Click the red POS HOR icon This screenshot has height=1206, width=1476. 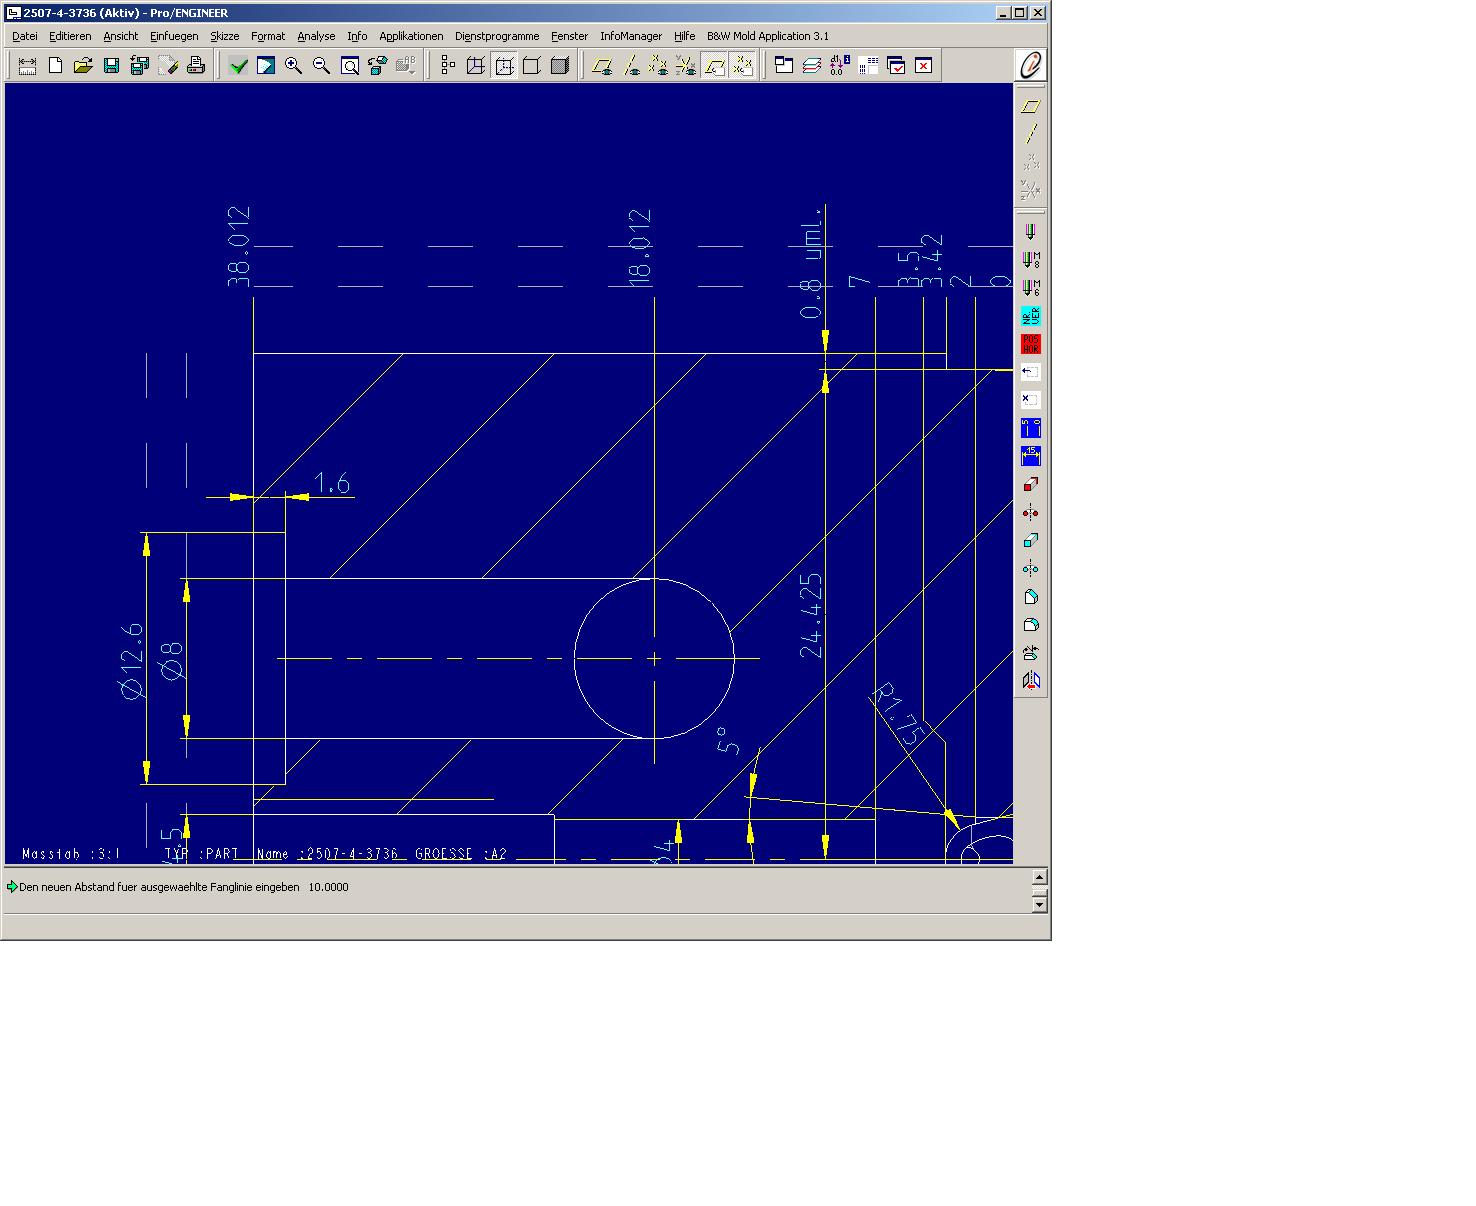1031,344
